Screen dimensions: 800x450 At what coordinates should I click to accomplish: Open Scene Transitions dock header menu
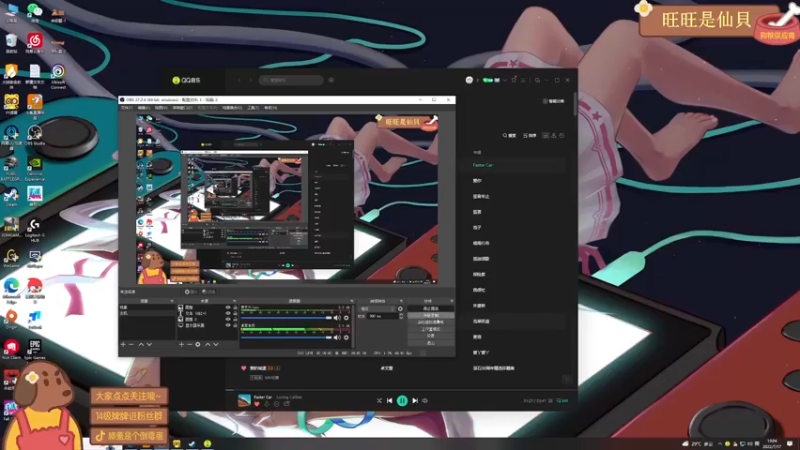point(401,301)
